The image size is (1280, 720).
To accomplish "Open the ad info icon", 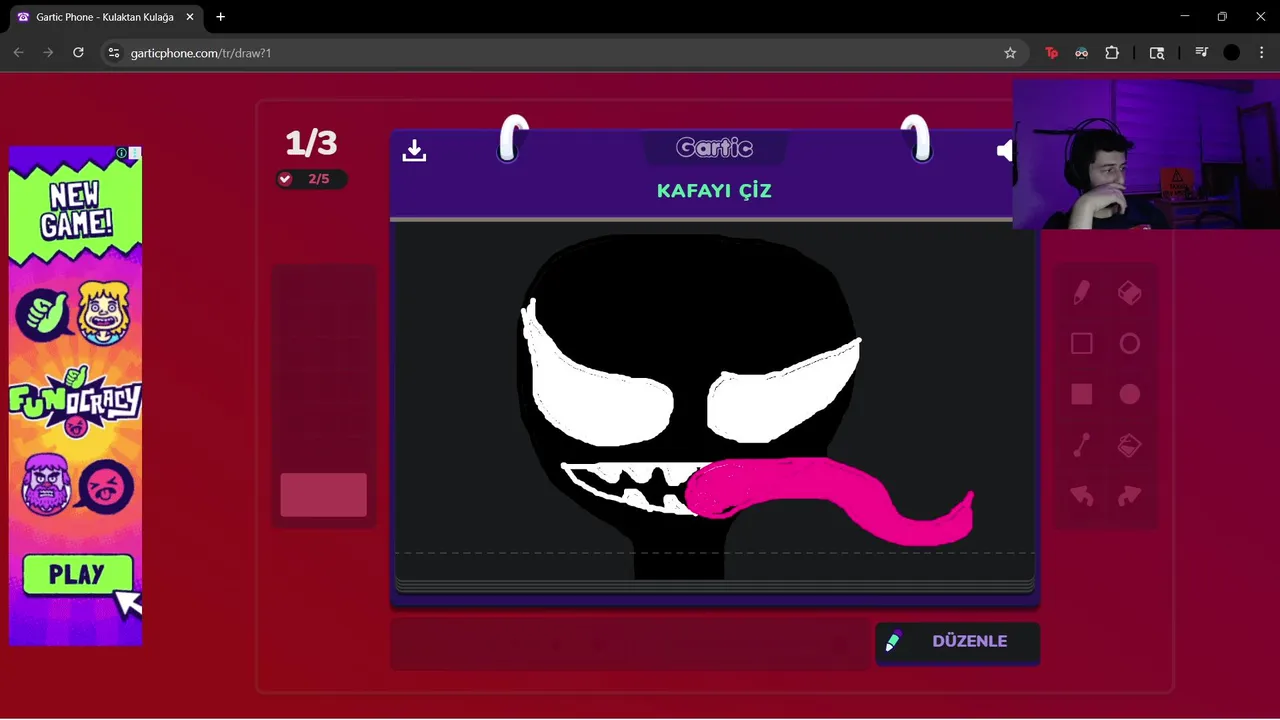I will pyautogui.click(x=121, y=153).
